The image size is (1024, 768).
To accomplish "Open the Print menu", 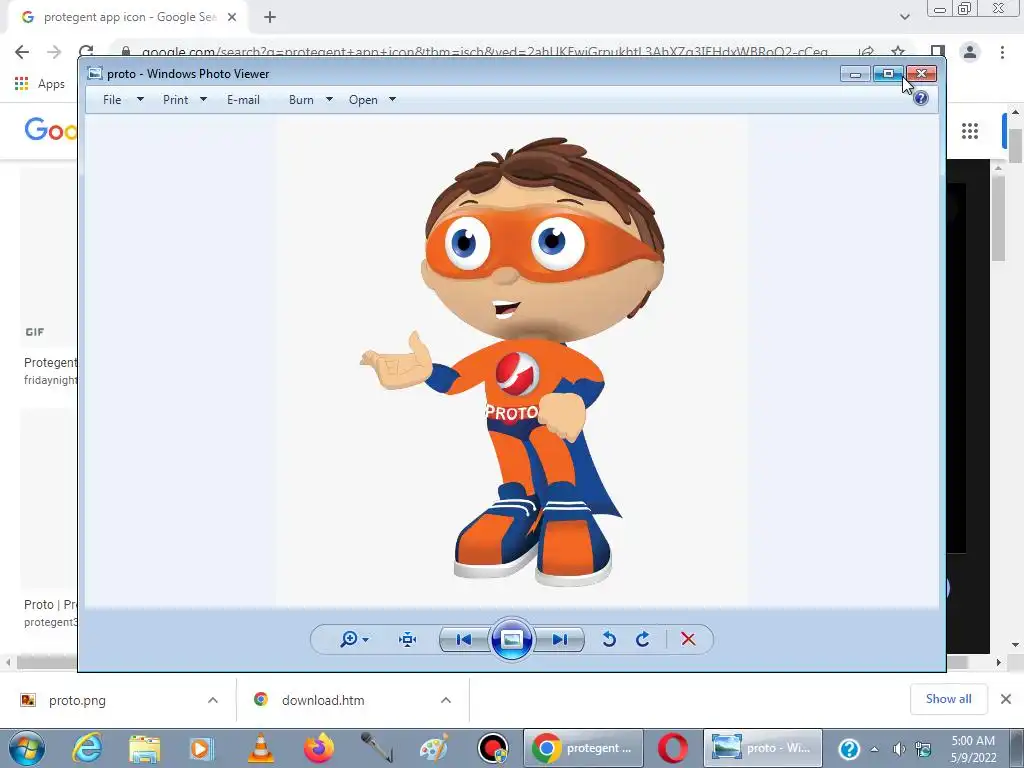I will coord(176,100).
